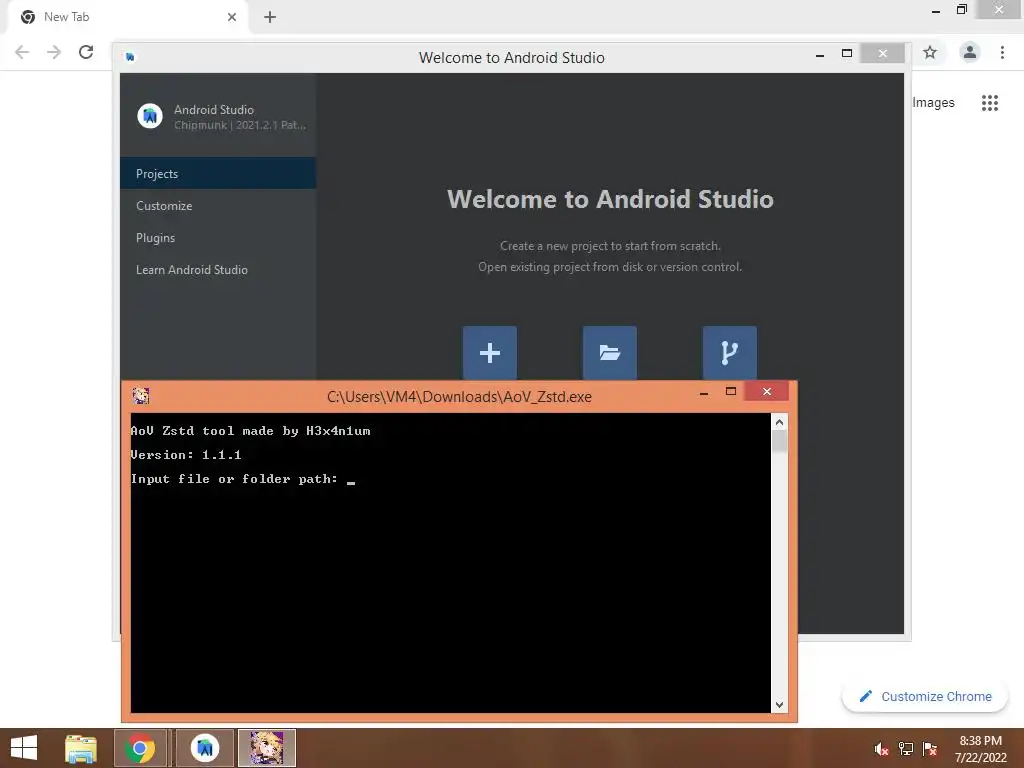The width and height of the screenshot is (1024, 768).
Task: Click the Action Center flag icon
Action: (930, 749)
